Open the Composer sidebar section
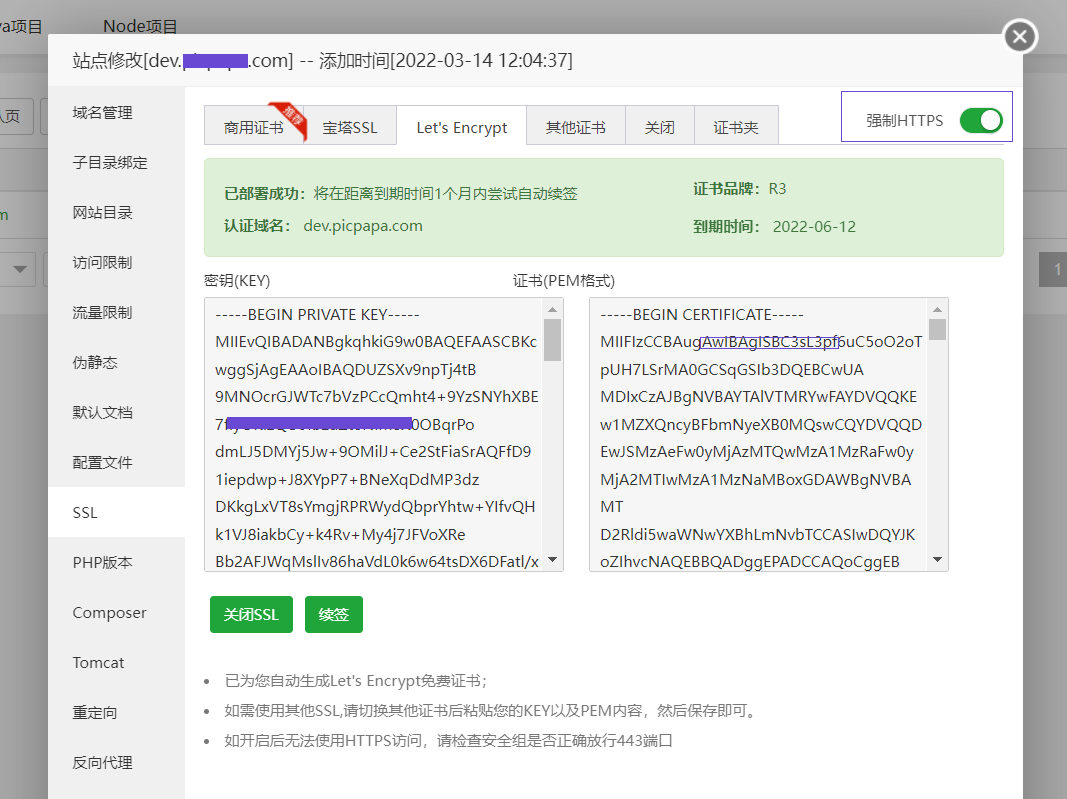This screenshot has width=1067, height=799. point(111,612)
